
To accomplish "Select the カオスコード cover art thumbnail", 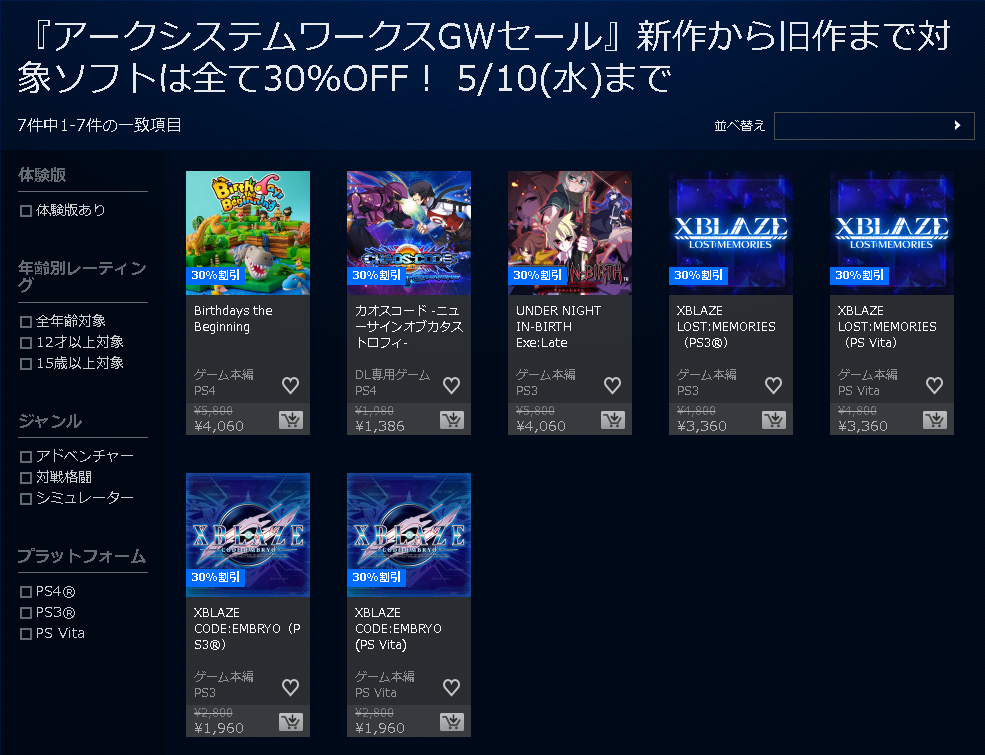I will point(408,233).
